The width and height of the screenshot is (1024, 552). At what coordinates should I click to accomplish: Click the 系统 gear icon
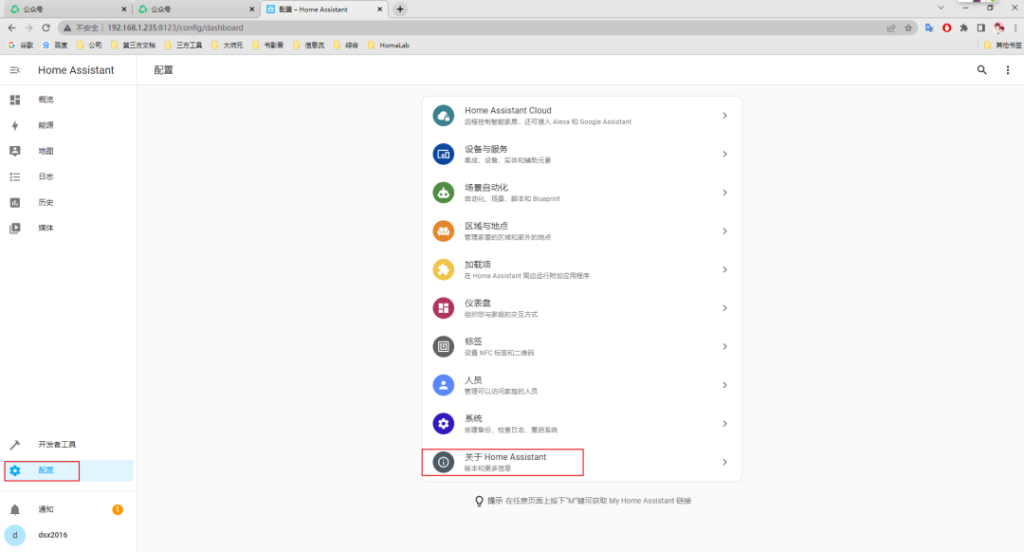click(x=443, y=424)
